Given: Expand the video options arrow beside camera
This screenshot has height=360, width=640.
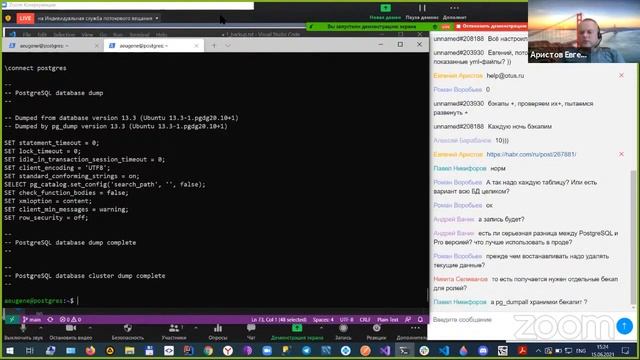Looking at the screenshot, I should [90, 328].
